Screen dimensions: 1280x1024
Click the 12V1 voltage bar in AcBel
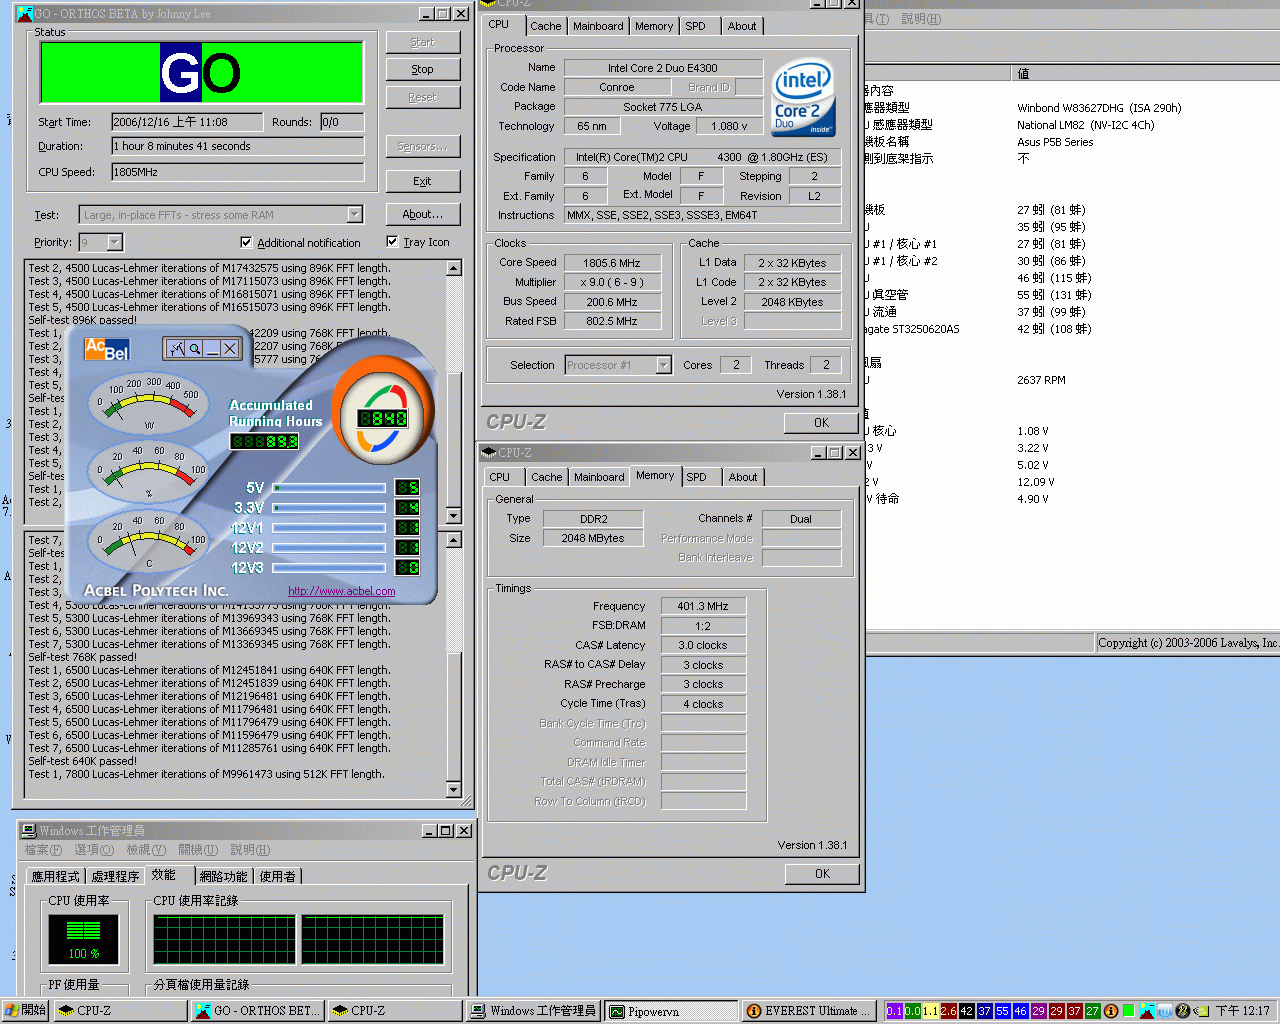(x=330, y=528)
